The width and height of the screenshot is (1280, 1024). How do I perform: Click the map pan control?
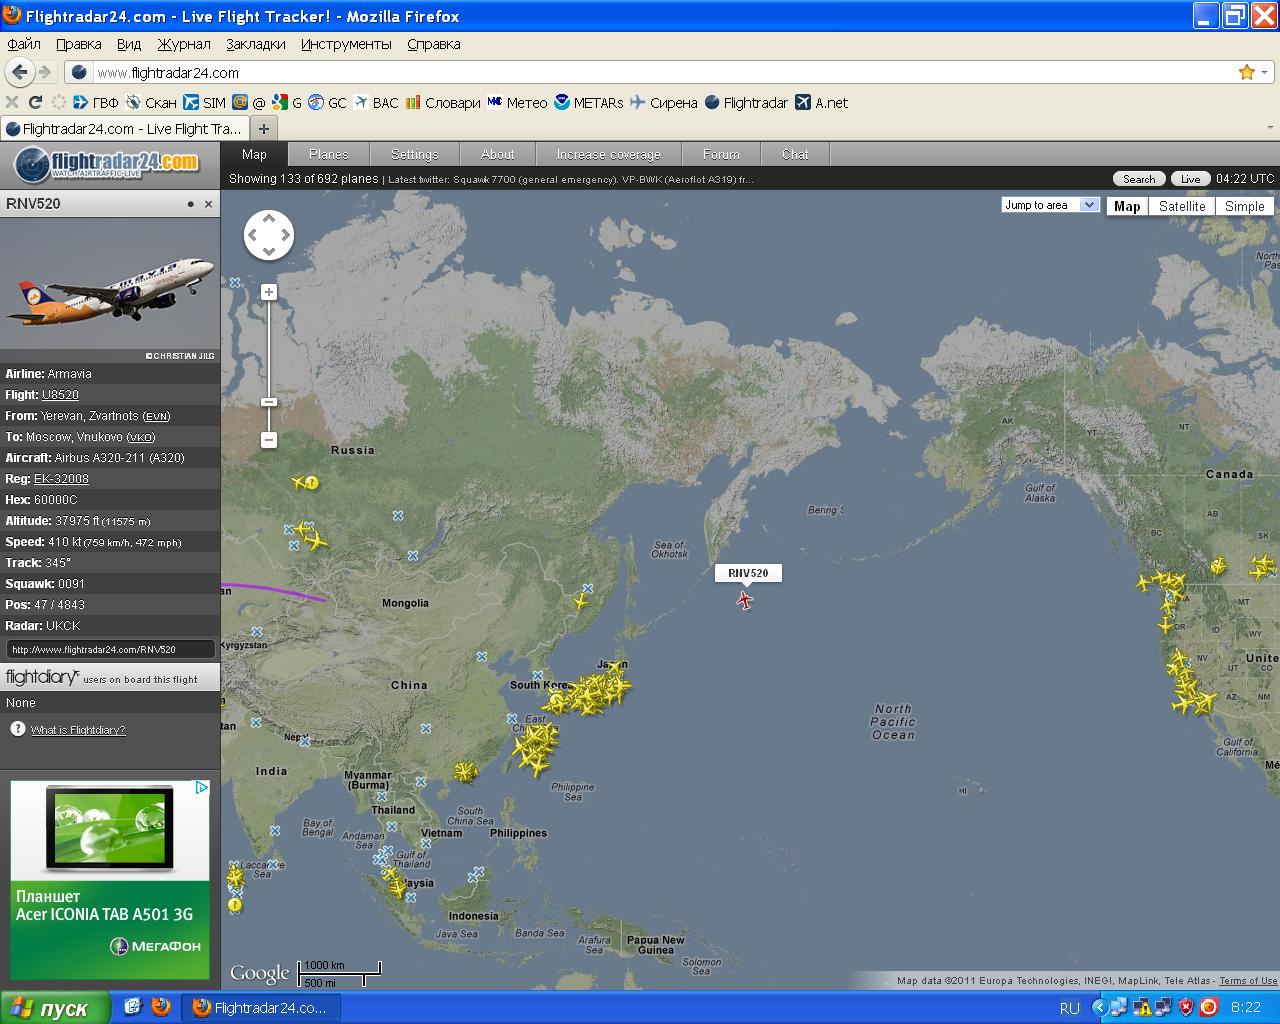(x=269, y=235)
